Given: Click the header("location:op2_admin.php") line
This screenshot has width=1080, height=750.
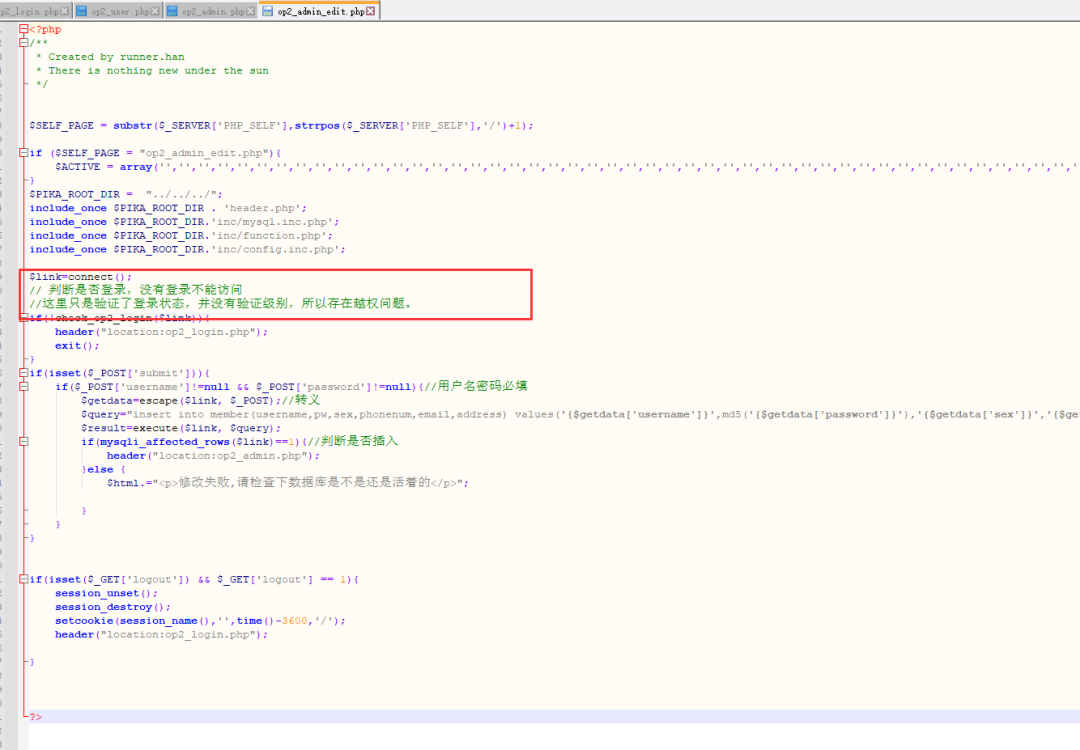Looking at the screenshot, I should tap(214, 456).
